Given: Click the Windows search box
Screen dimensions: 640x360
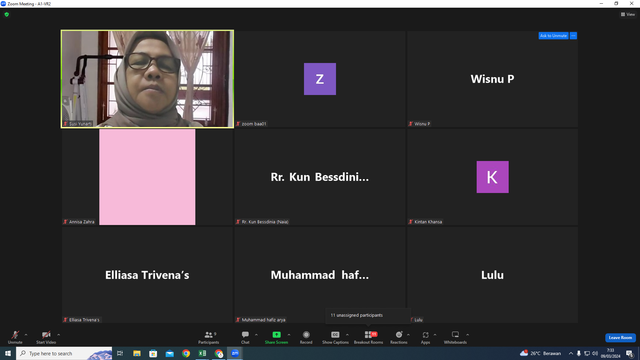Looking at the screenshot, I should (64, 353).
